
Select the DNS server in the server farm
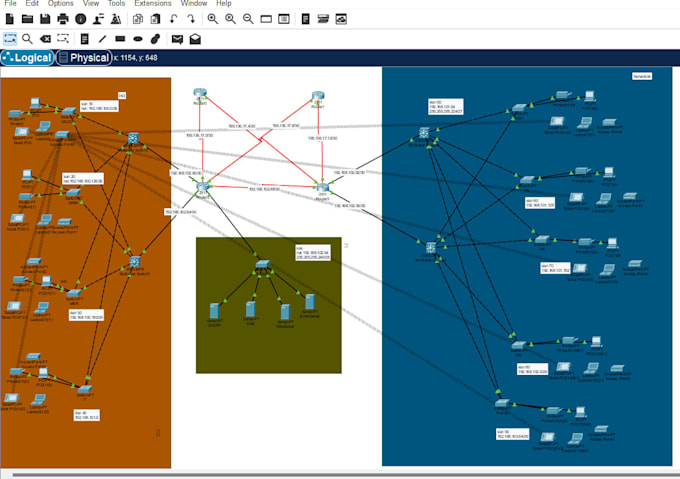tap(250, 309)
